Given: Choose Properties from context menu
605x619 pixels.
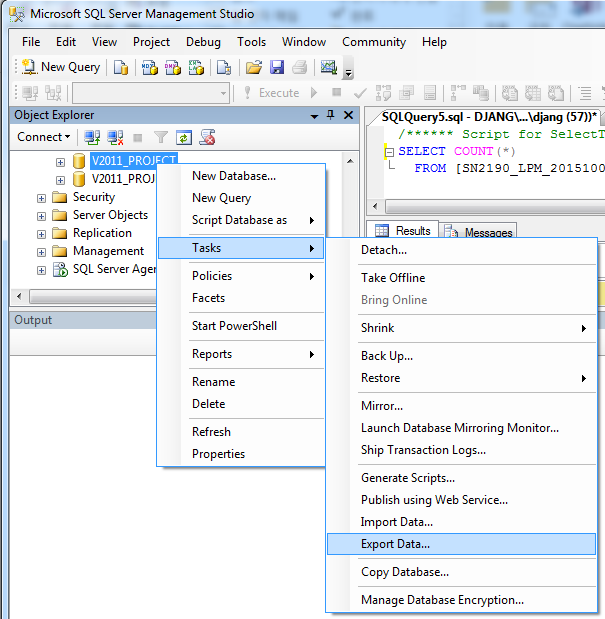Looking at the screenshot, I should coord(241,454).
